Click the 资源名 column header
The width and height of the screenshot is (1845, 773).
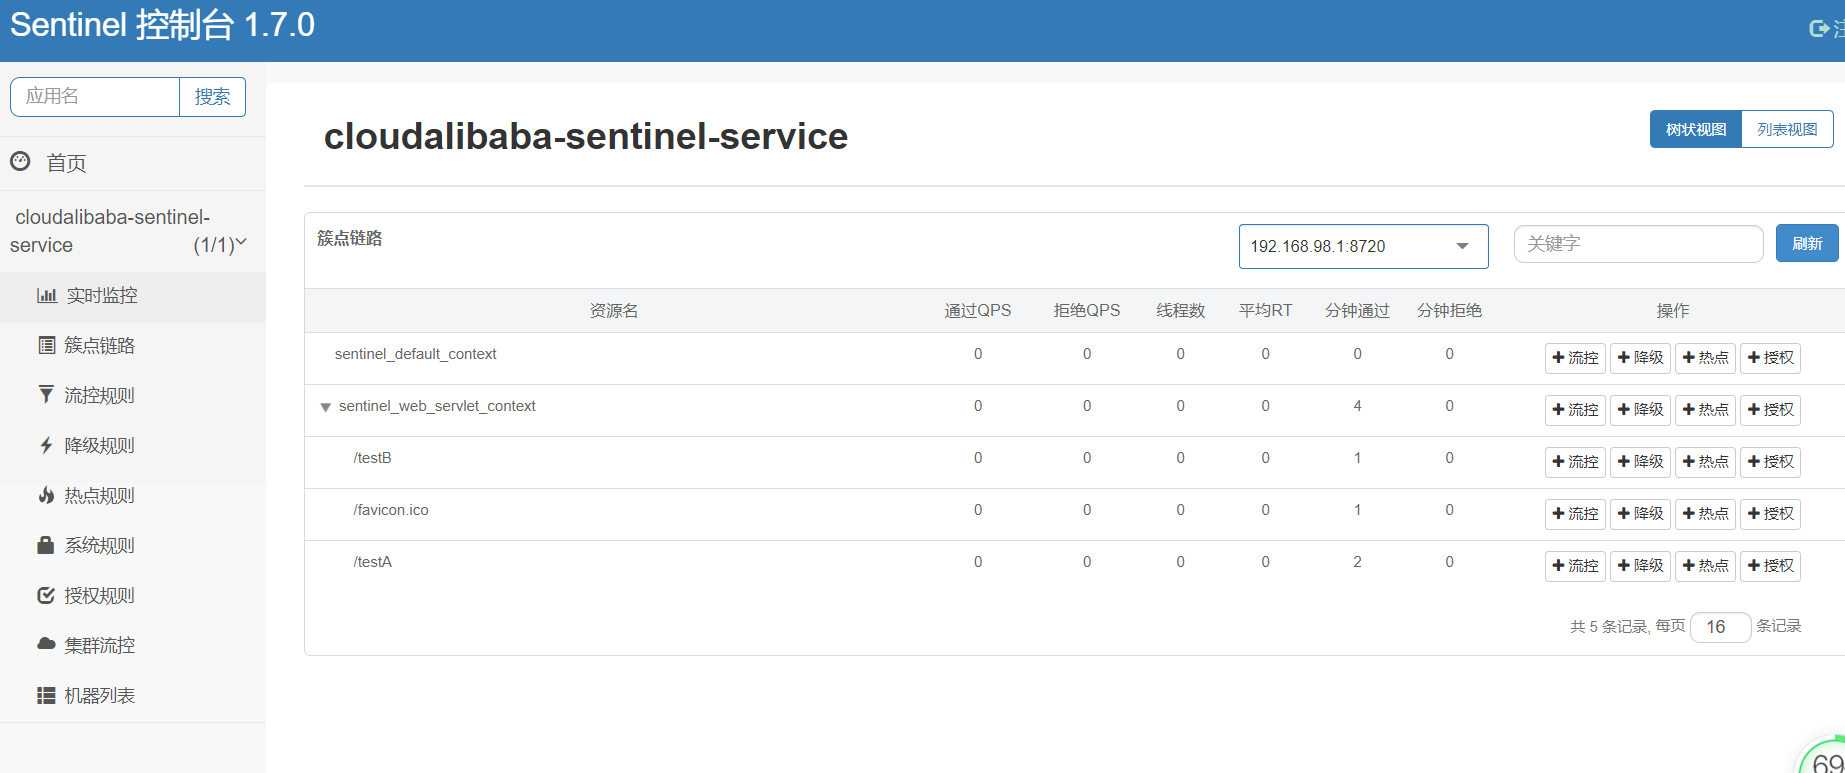pos(614,311)
